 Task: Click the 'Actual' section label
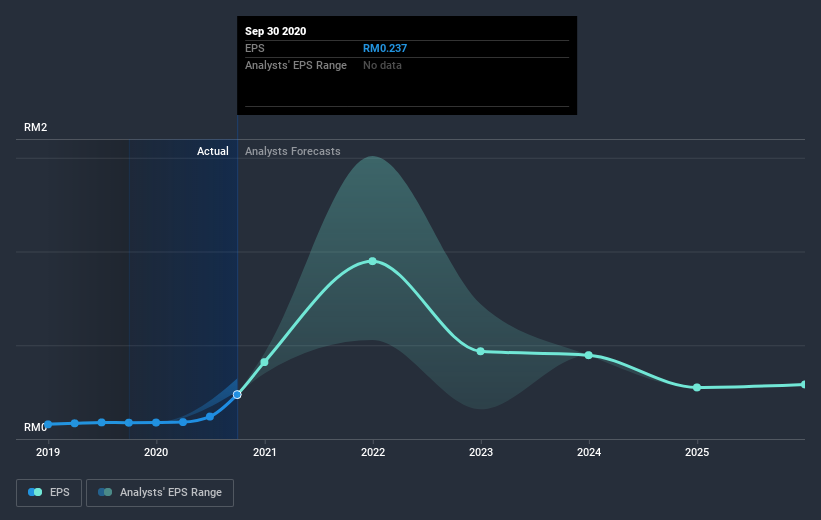coord(213,151)
